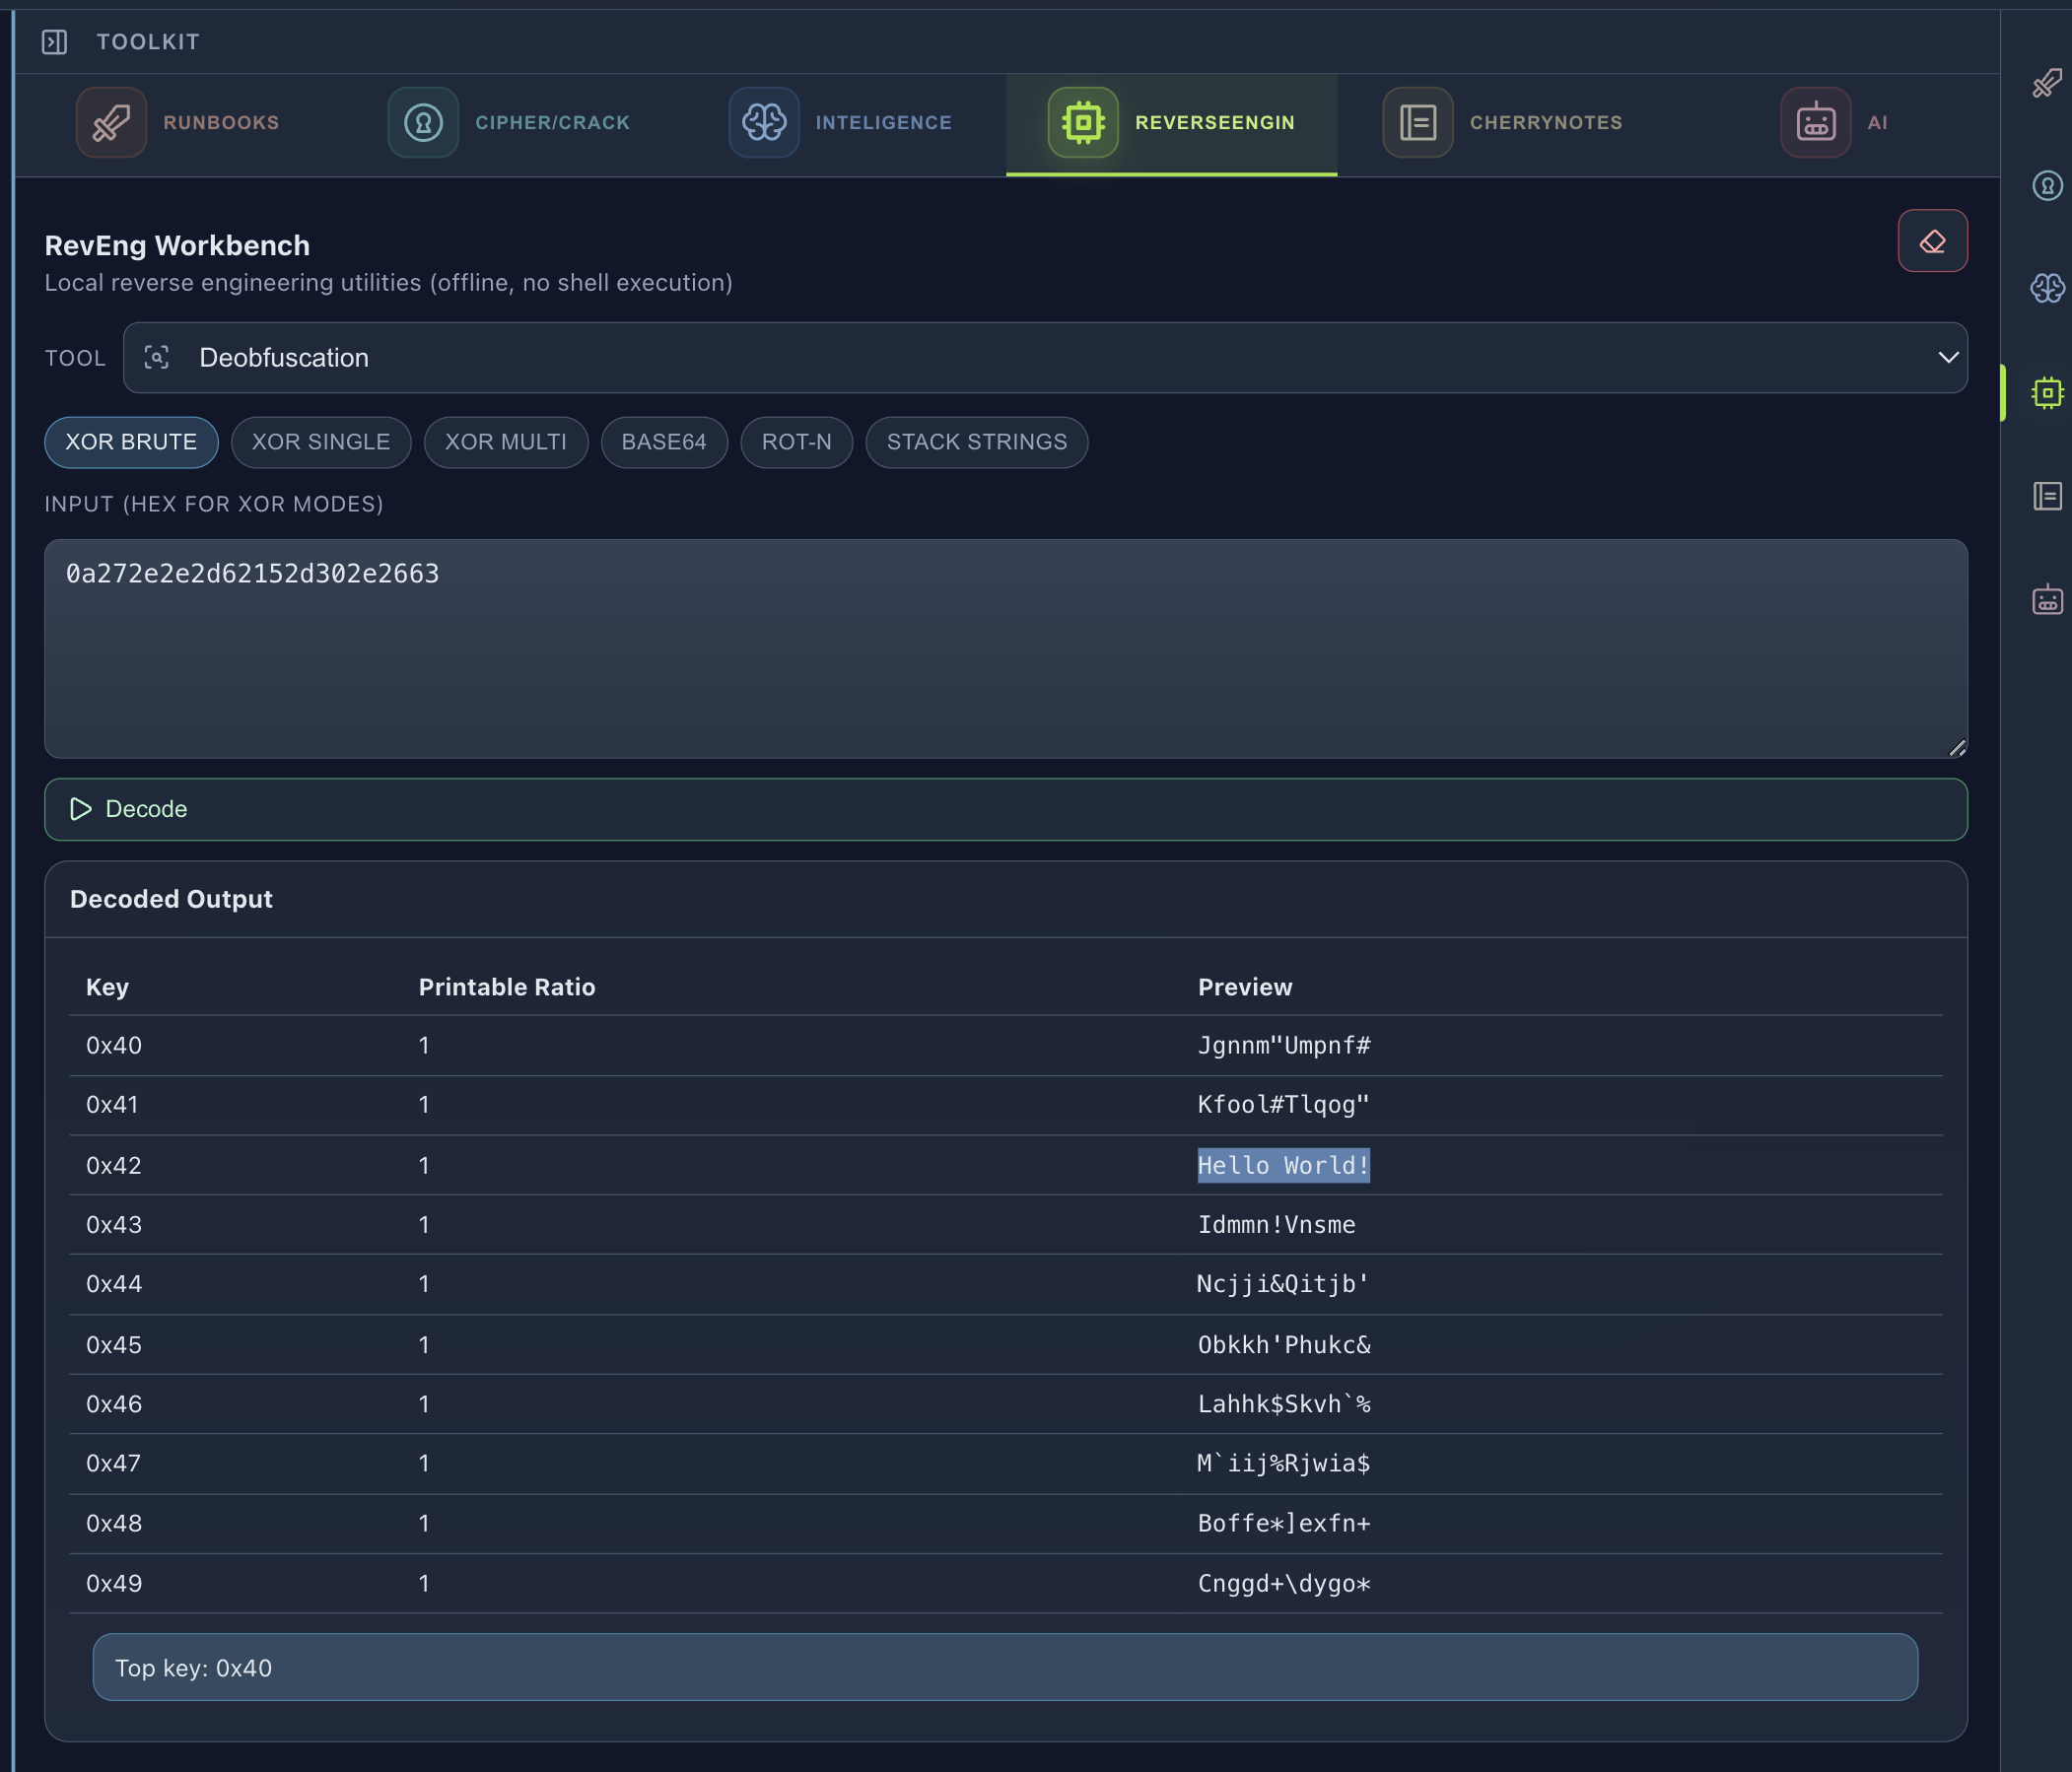Expand the Deobfuscation dropdown chevron
The height and width of the screenshot is (1772, 2072).
1947,357
